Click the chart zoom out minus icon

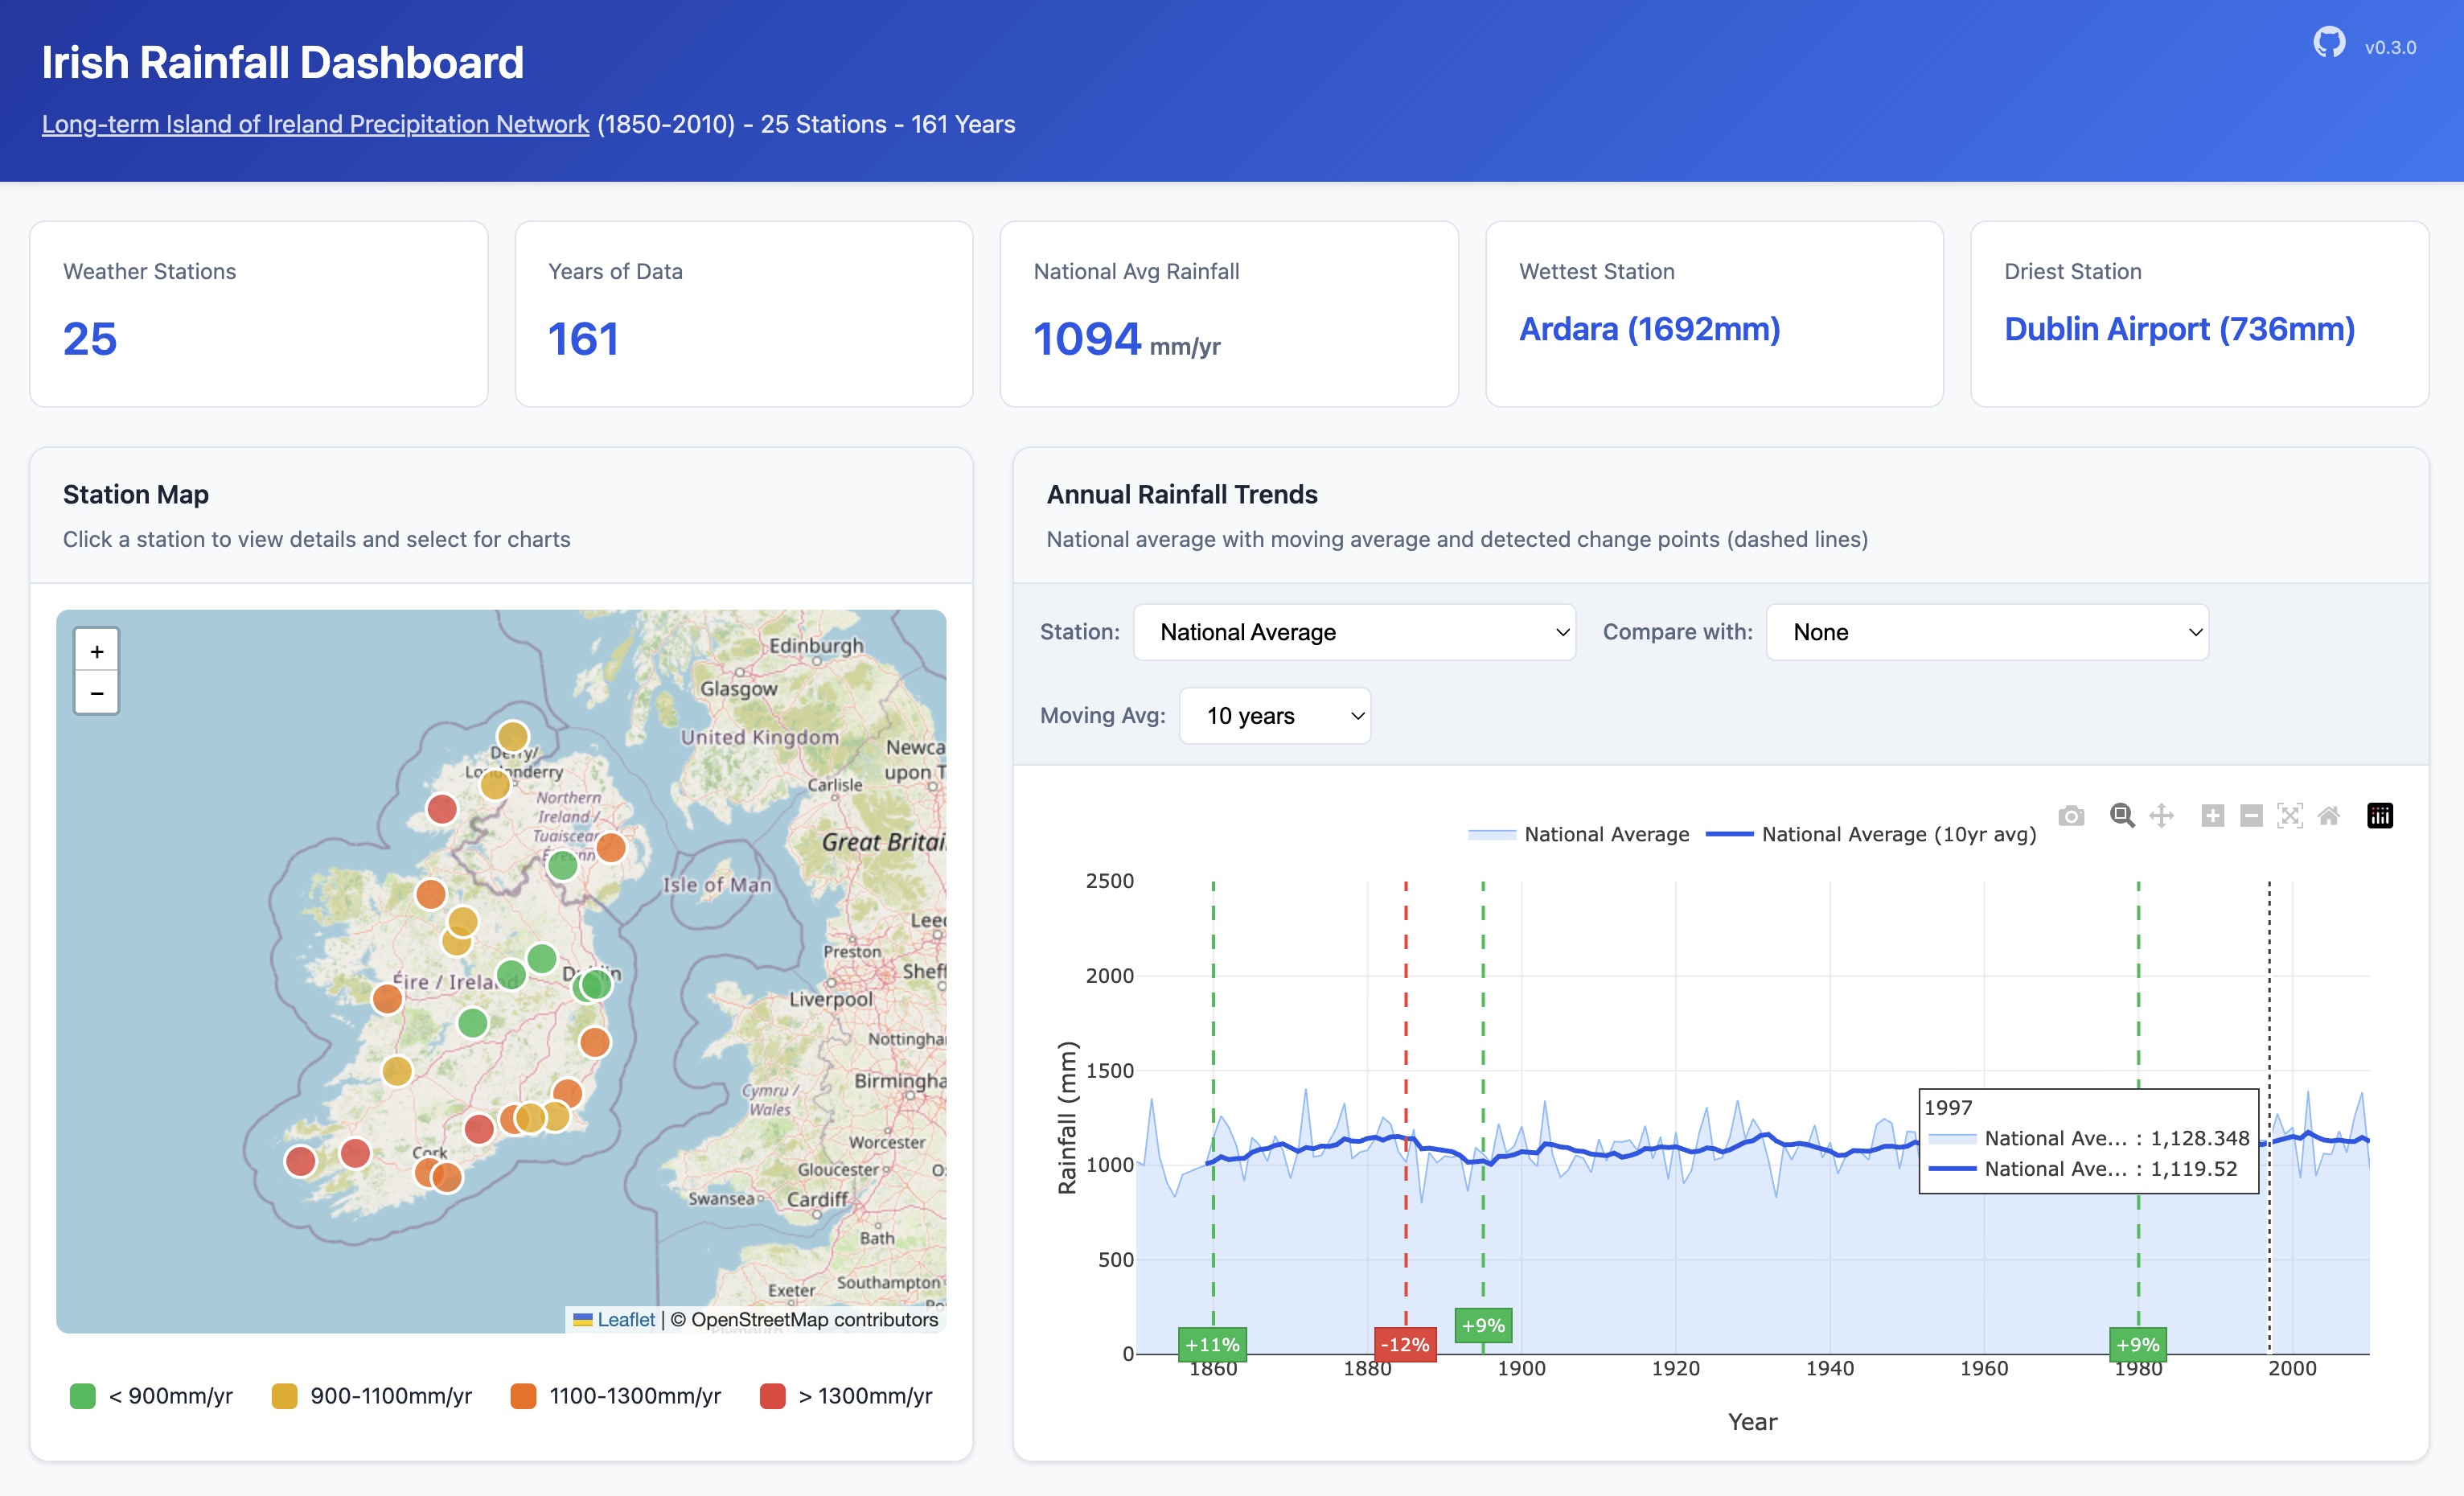point(2251,816)
